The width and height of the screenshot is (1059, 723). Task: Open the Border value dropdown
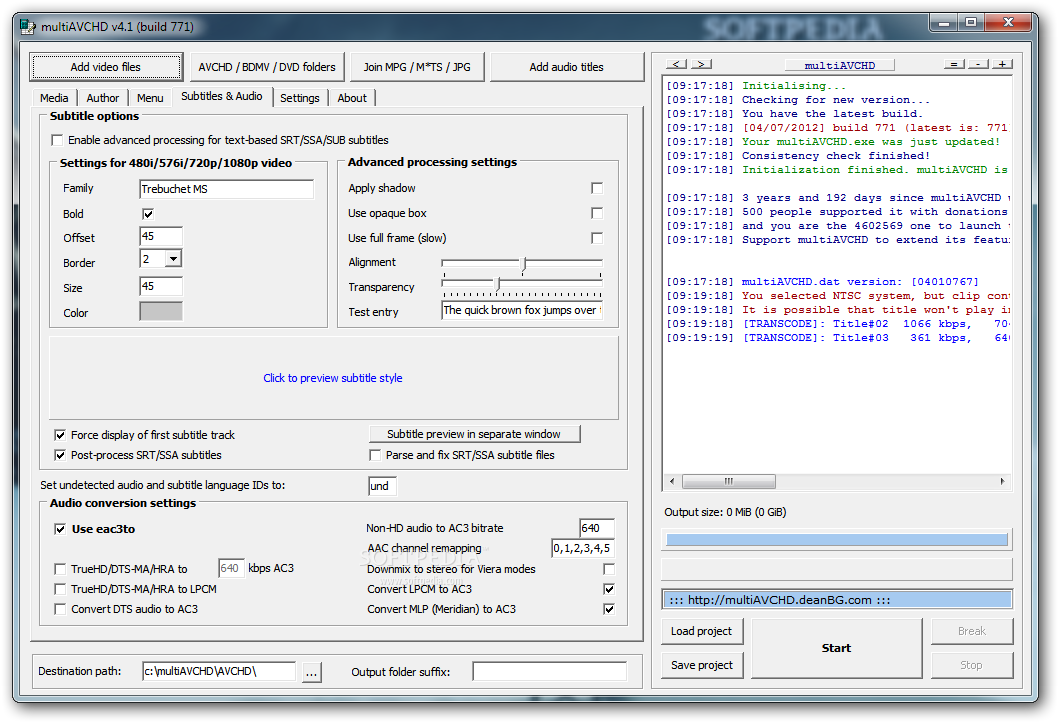pyautogui.click(x=174, y=259)
